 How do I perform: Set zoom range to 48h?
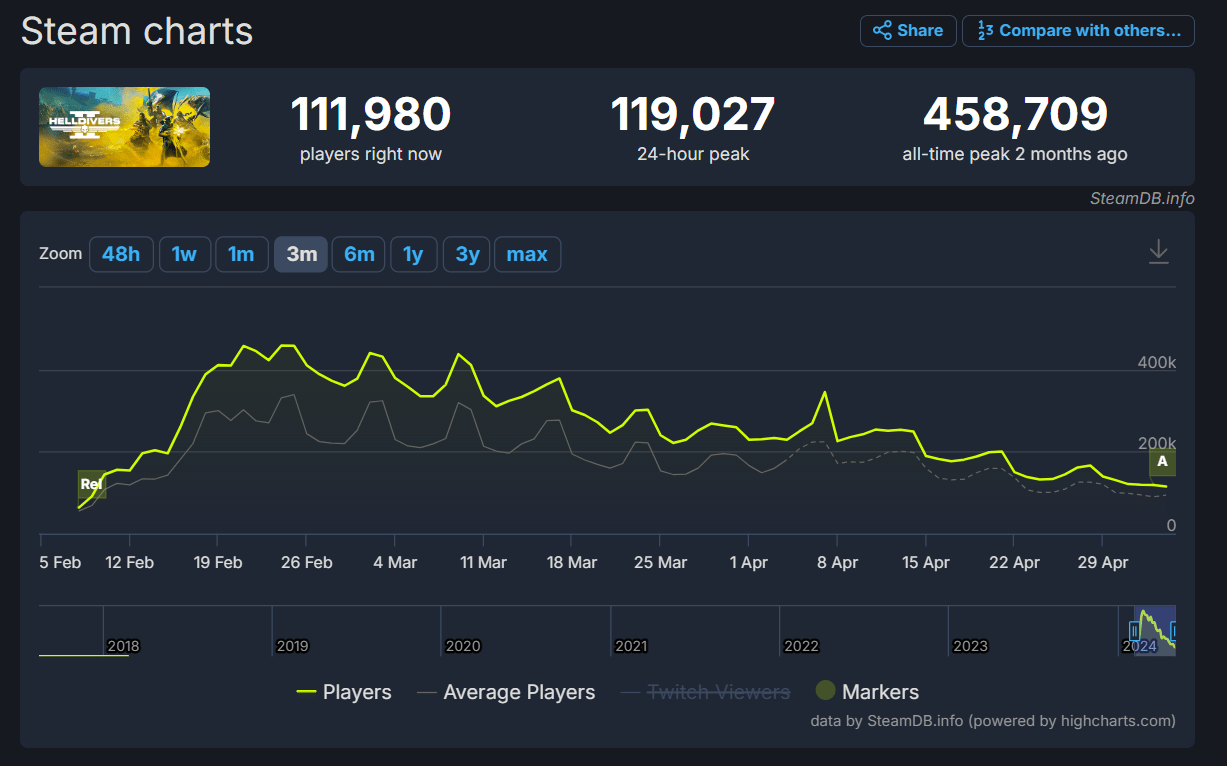[x=121, y=254]
